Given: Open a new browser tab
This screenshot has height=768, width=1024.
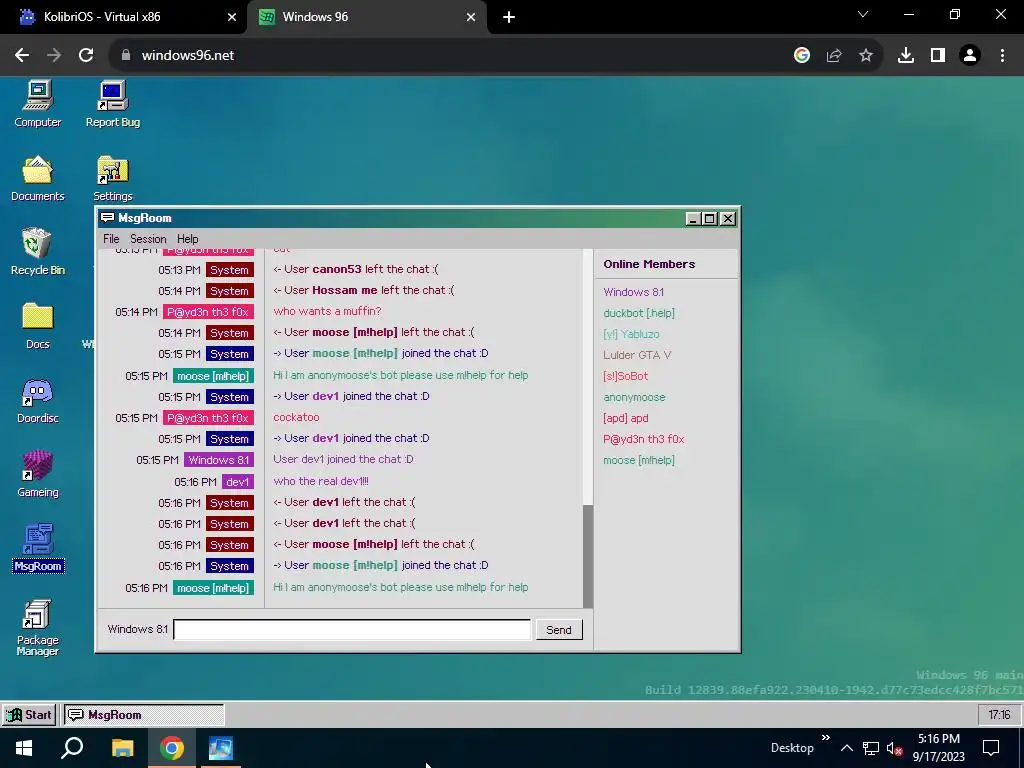Looking at the screenshot, I should (x=509, y=17).
